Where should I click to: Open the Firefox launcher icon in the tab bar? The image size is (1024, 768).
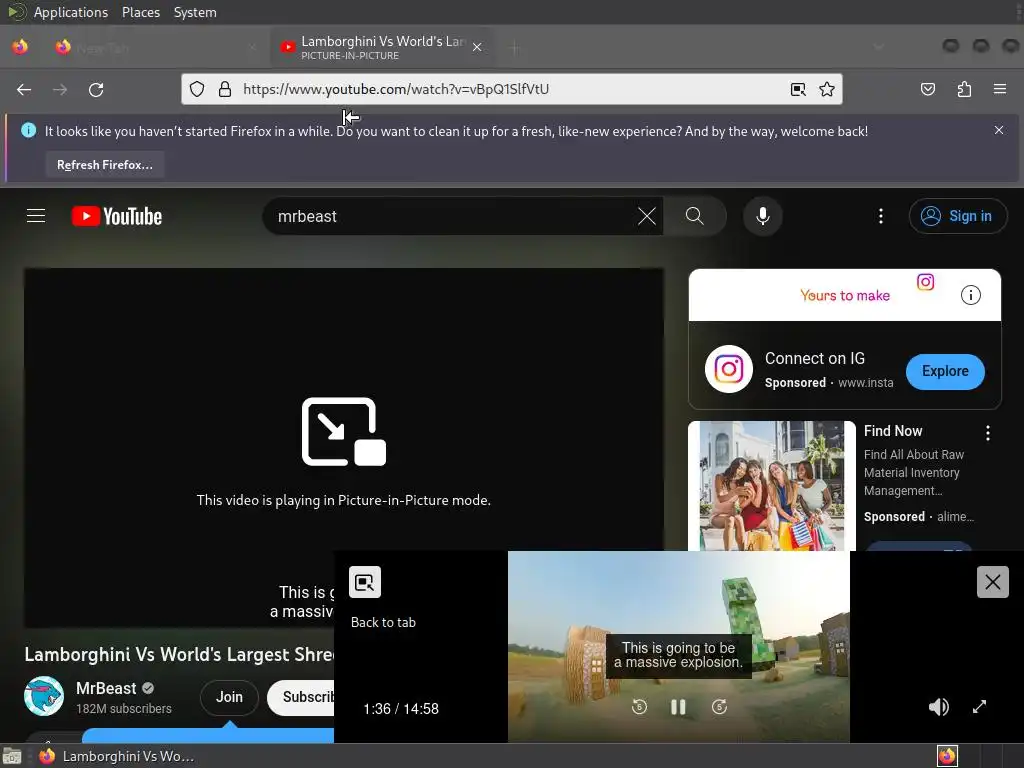tap(20, 47)
